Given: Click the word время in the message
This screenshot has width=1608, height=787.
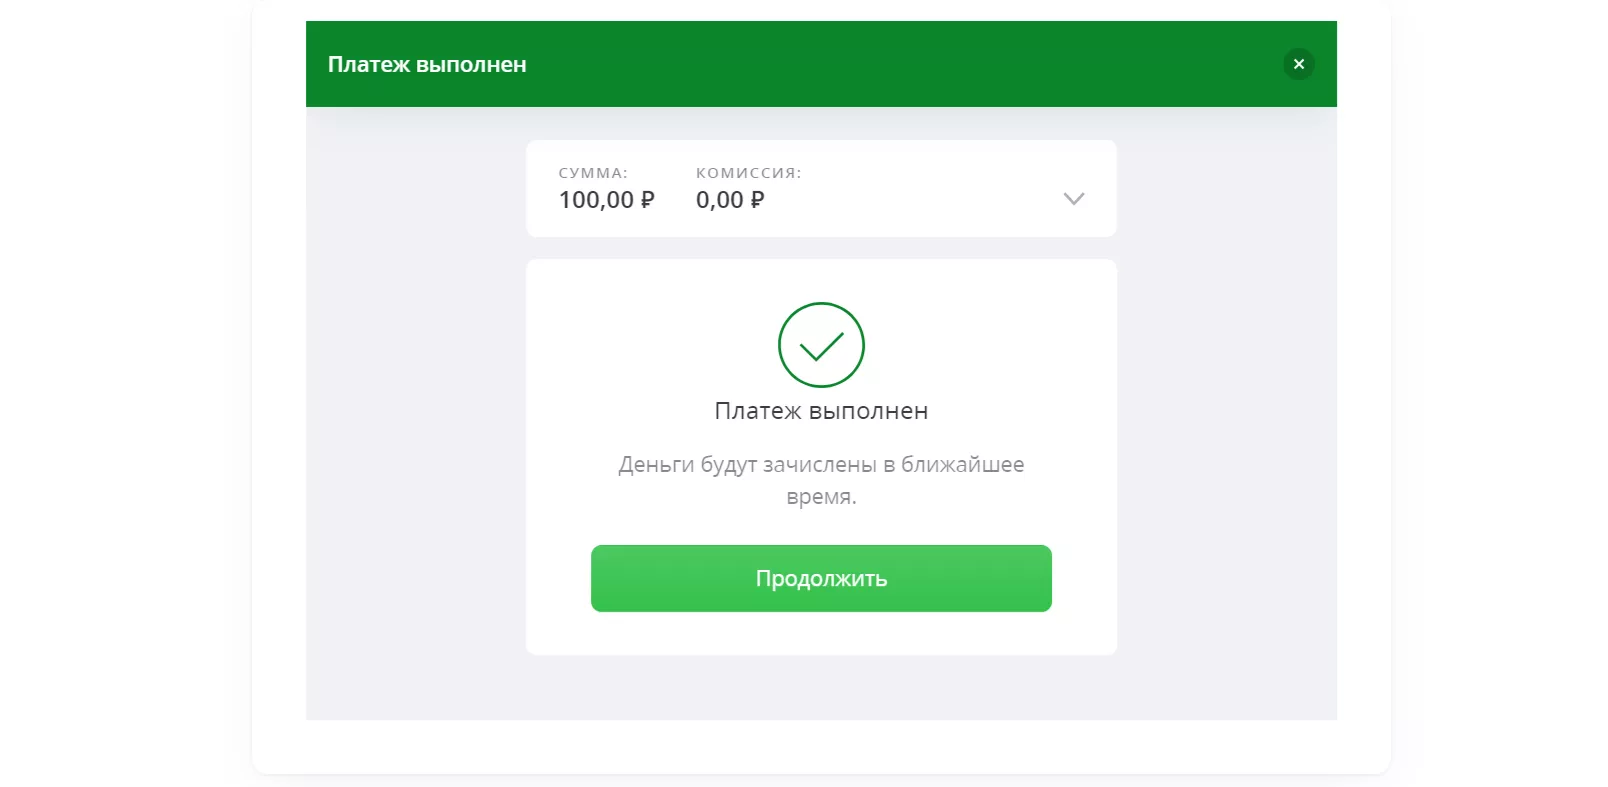Looking at the screenshot, I should click(821, 497).
